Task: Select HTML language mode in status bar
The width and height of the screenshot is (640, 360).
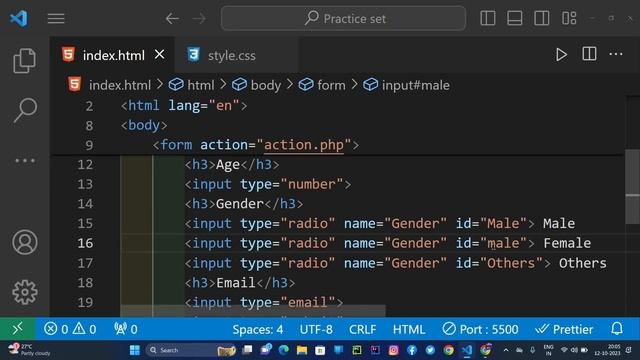Action: (x=409, y=329)
